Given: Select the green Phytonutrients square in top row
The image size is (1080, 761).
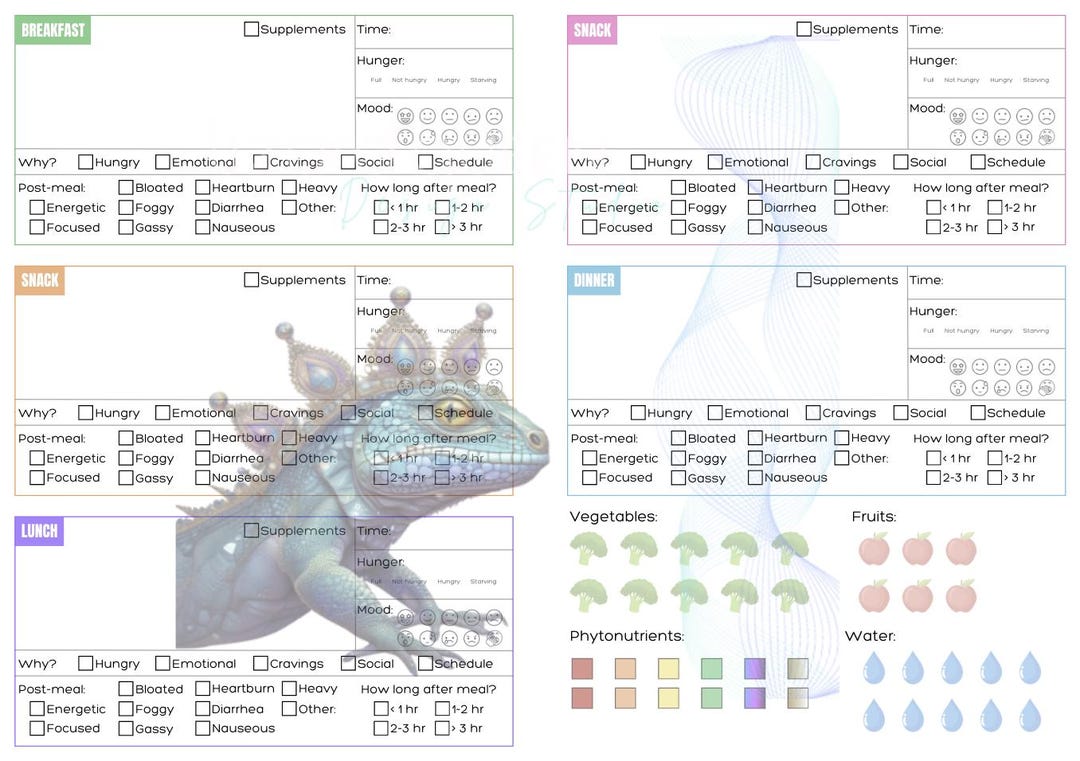Looking at the screenshot, I should (712, 669).
